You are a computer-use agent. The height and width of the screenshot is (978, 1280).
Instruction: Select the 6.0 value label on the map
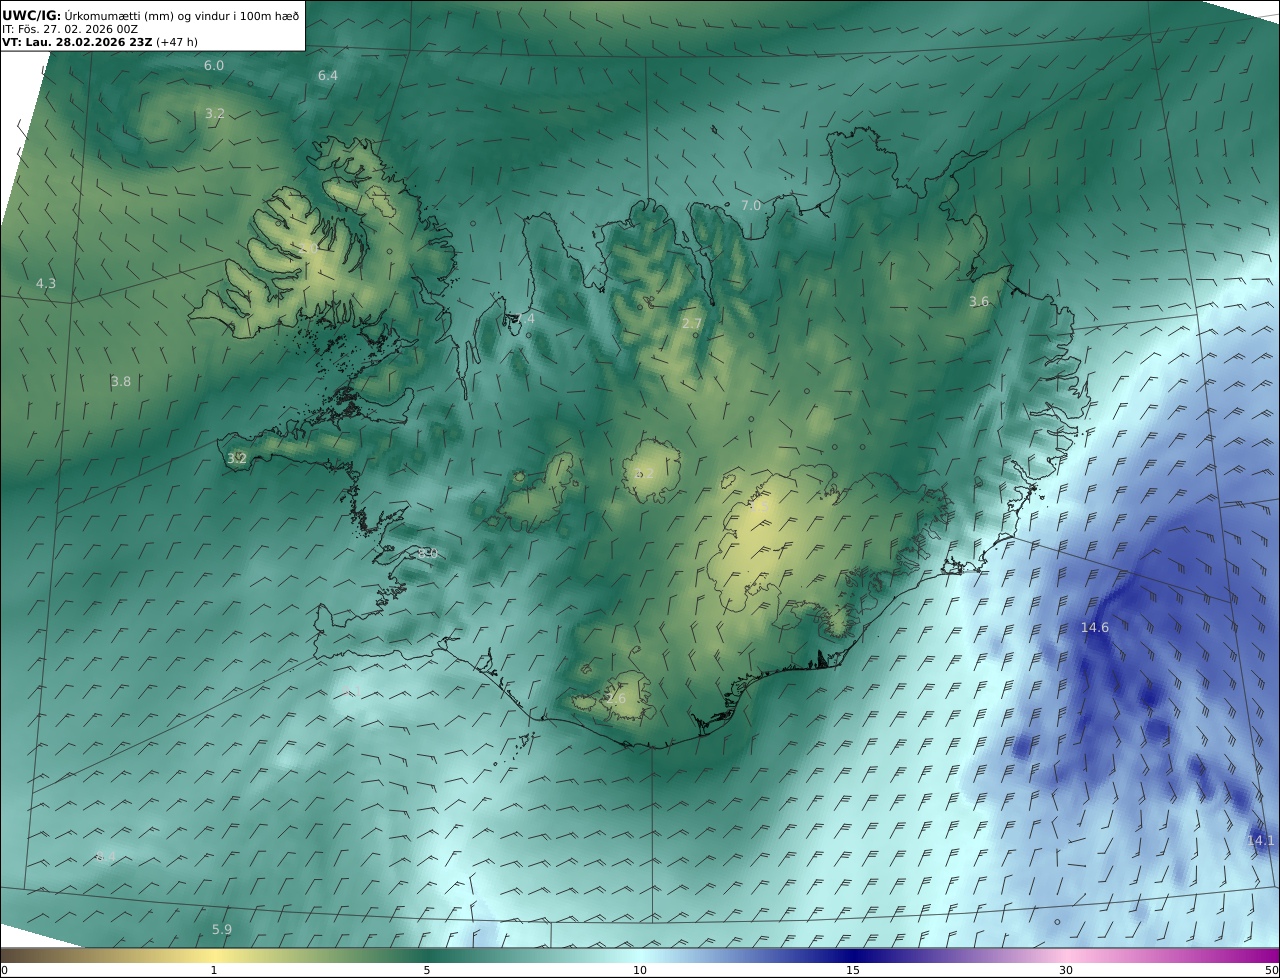pos(214,66)
